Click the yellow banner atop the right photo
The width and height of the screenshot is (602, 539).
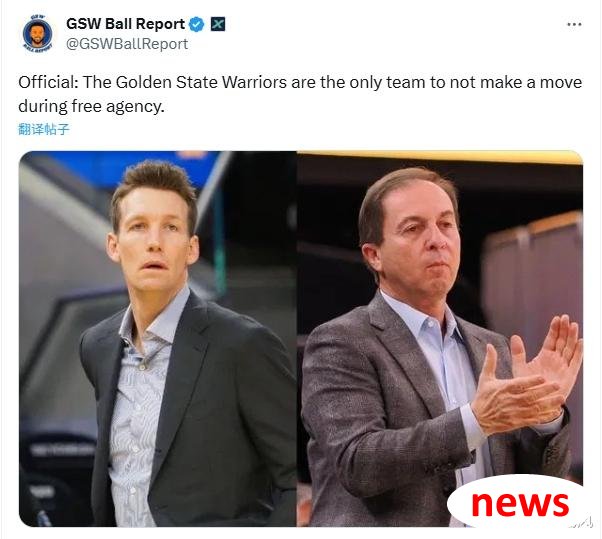tap(440, 157)
